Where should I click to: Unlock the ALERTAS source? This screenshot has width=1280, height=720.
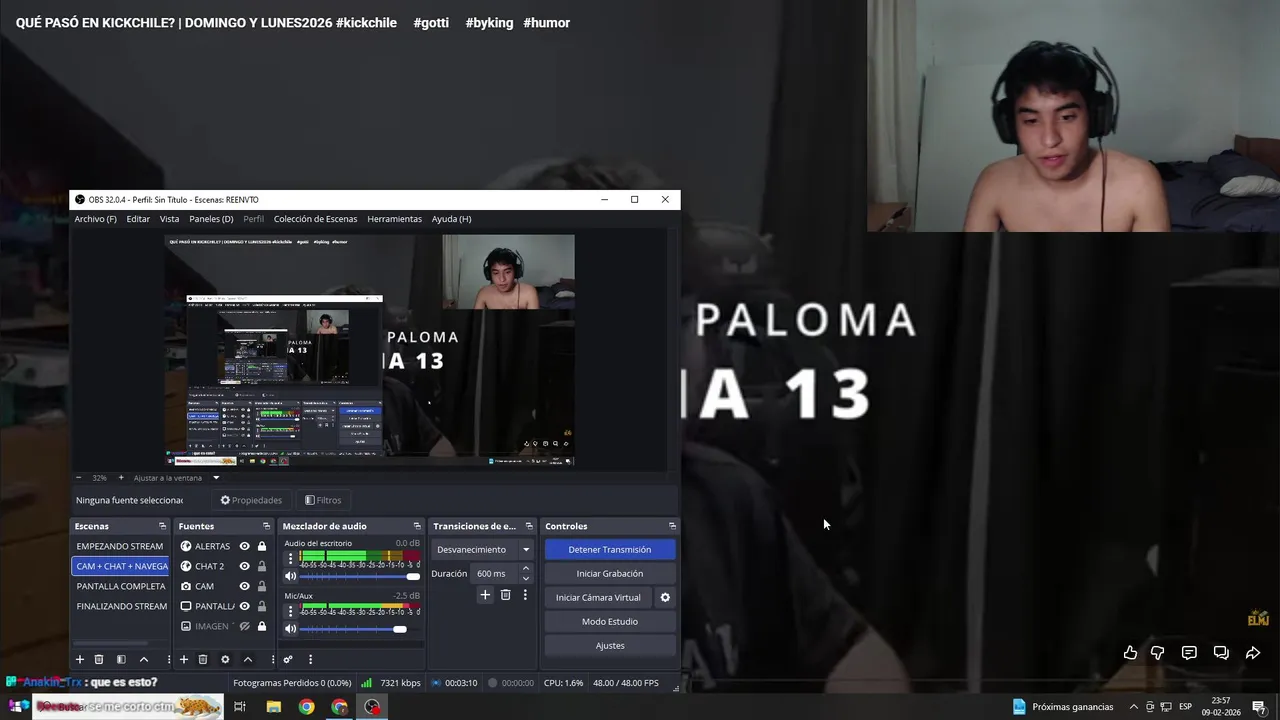click(x=262, y=546)
